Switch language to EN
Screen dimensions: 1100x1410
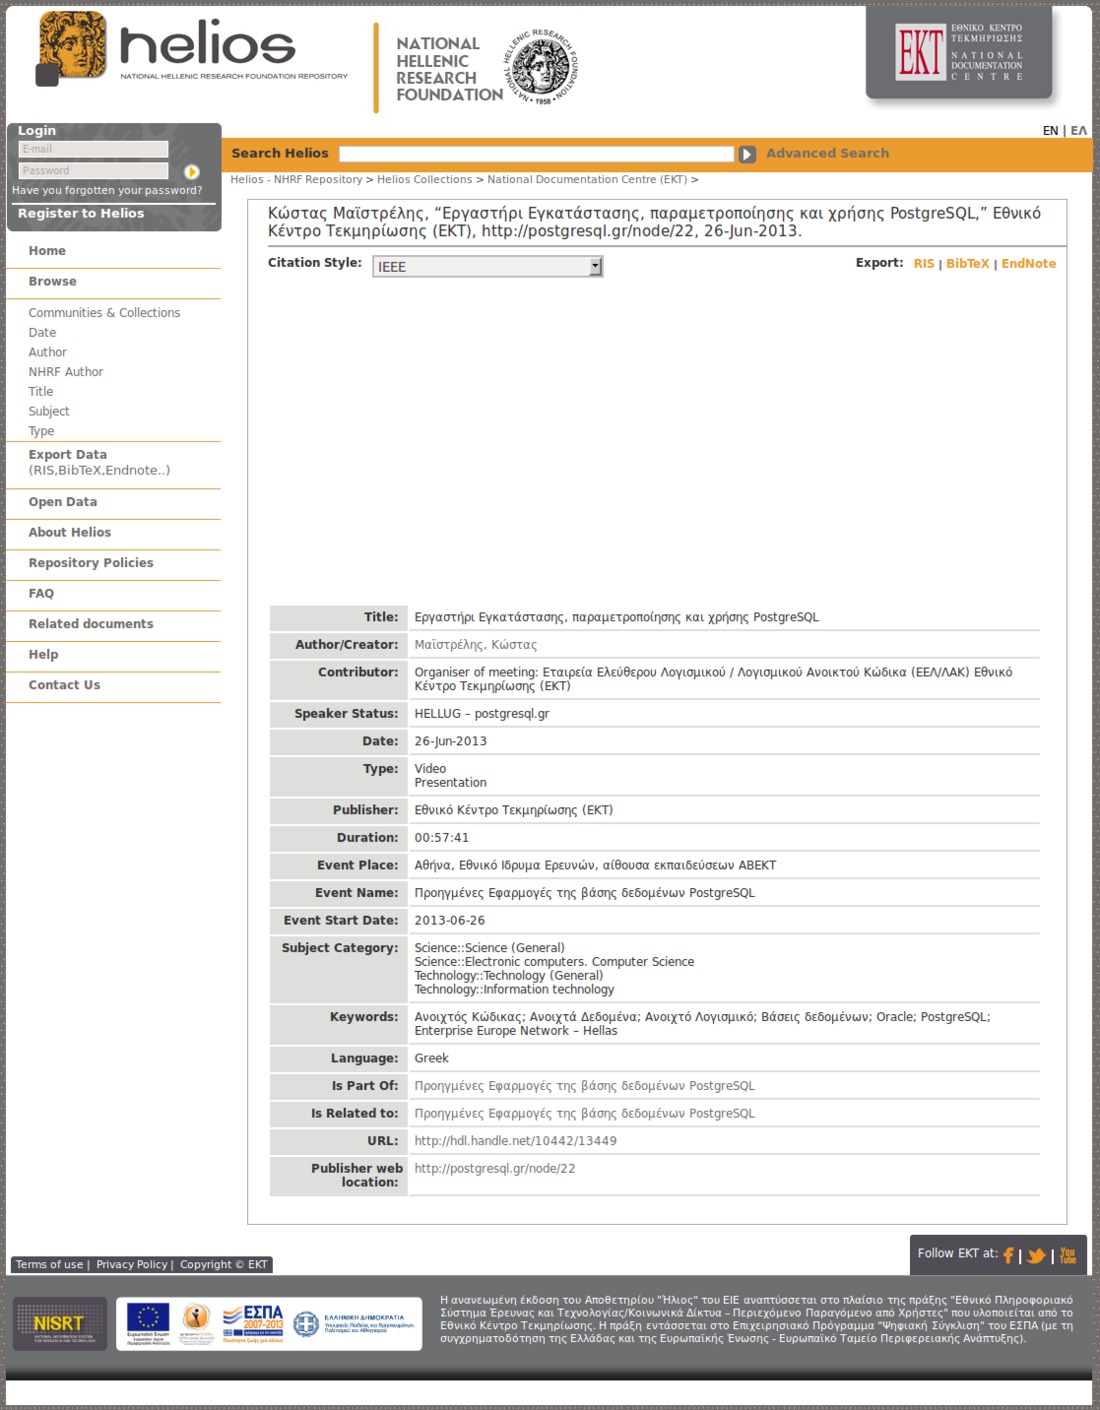coord(1050,131)
